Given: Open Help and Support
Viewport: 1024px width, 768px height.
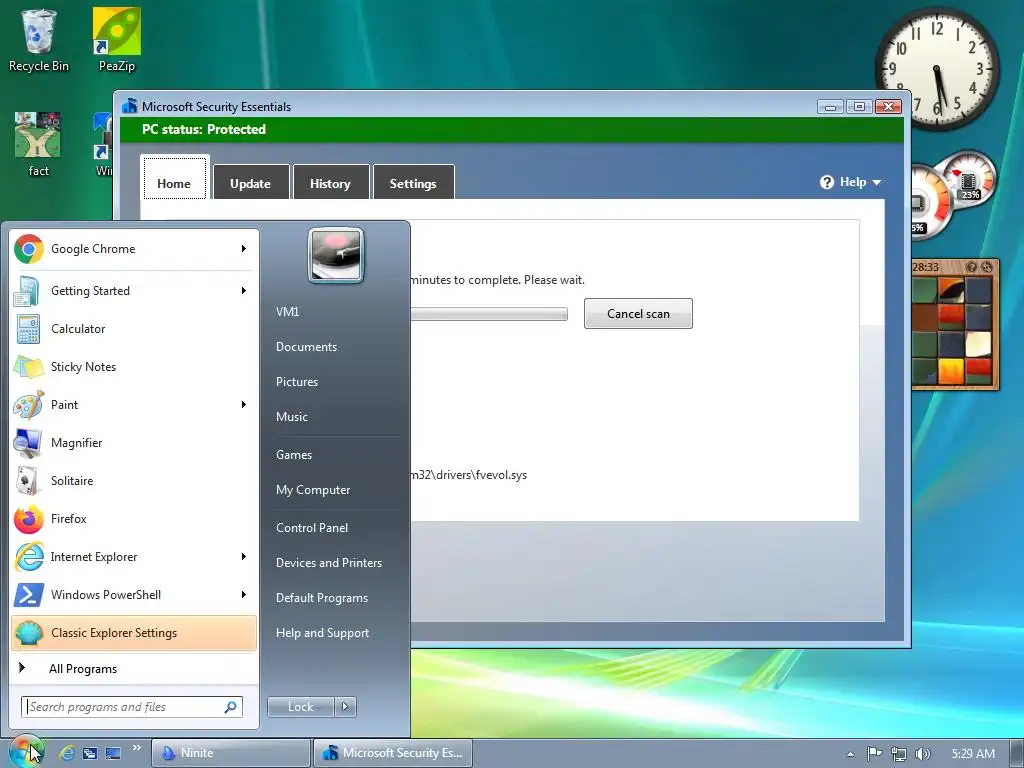Looking at the screenshot, I should (x=336, y=633).
